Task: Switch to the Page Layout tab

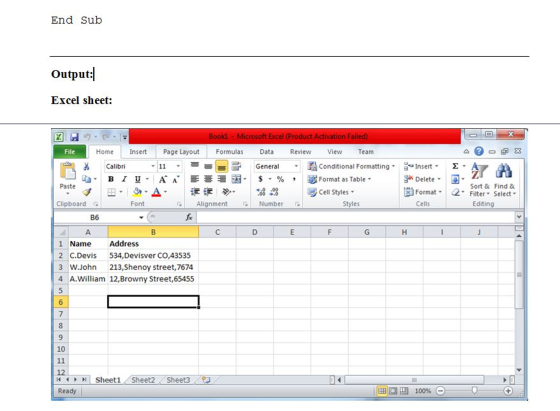Action: click(181, 152)
